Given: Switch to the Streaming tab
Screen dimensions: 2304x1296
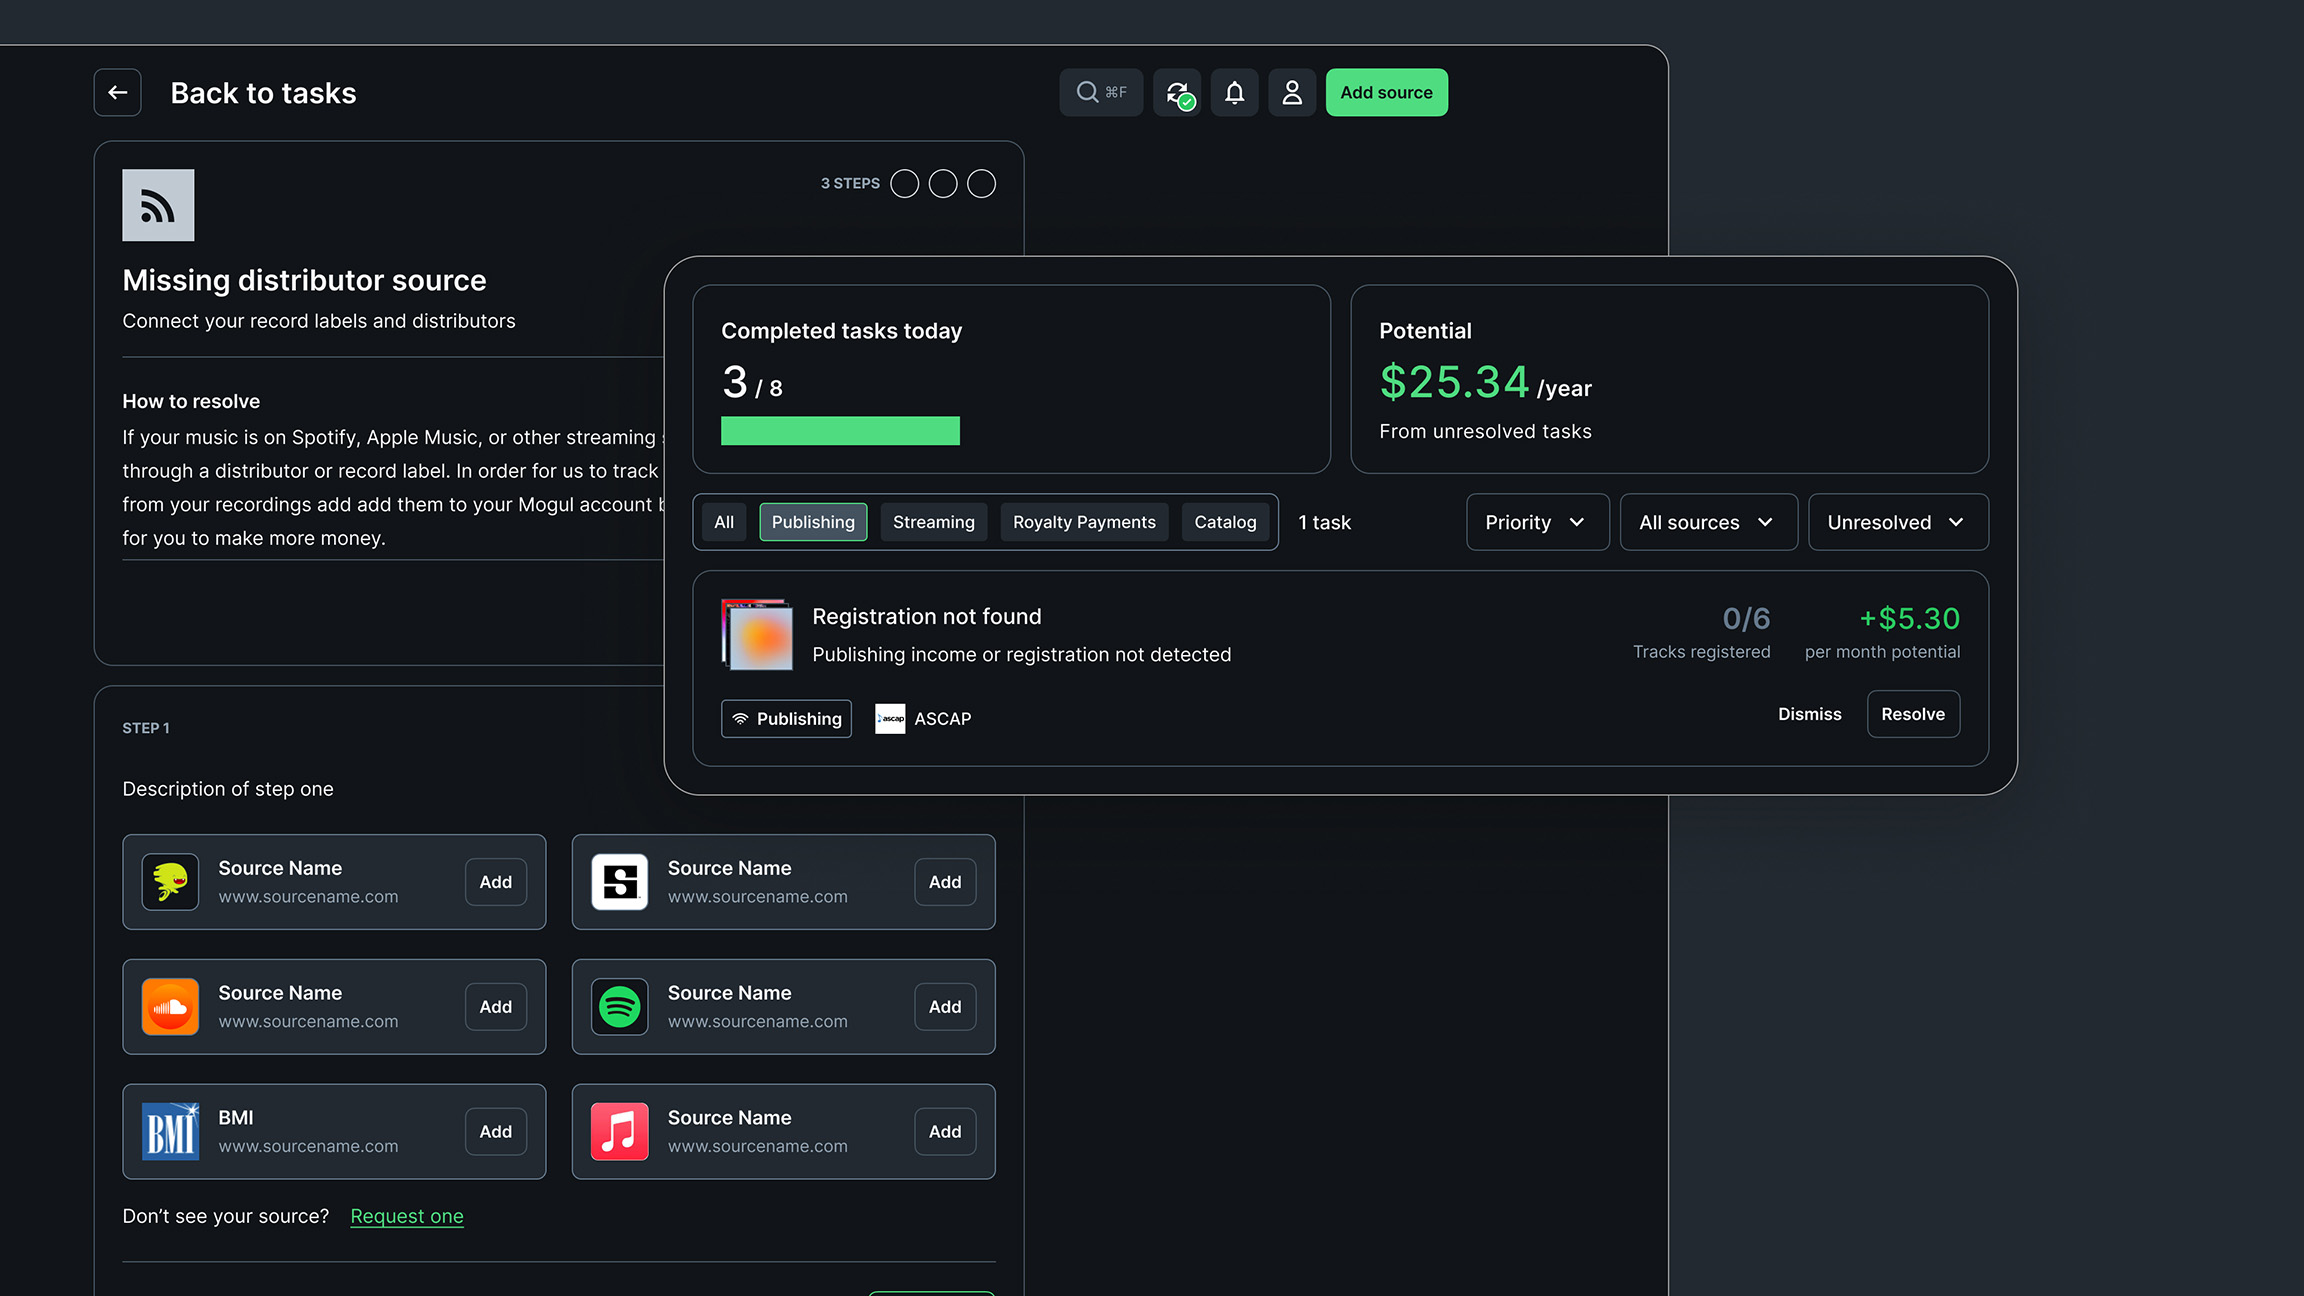Looking at the screenshot, I should (x=933, y=522).
